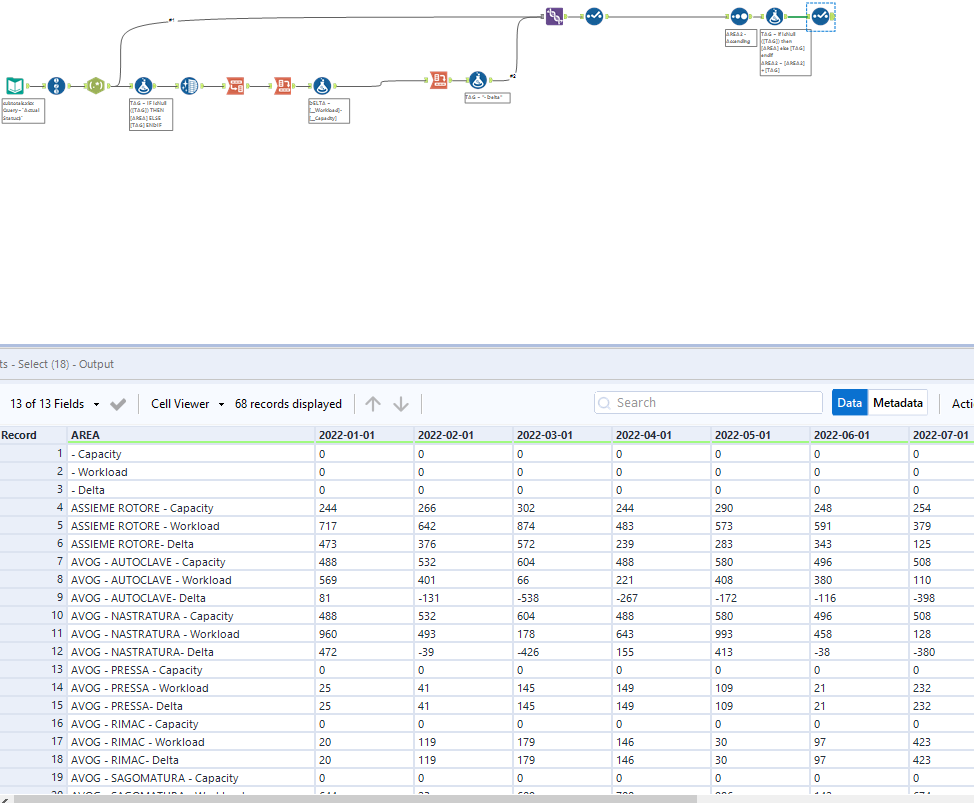This screenshot has width=974, height=803.
Task: Select the Transpose tool after the Cross Tab
Action: click(x=283, y=84)
